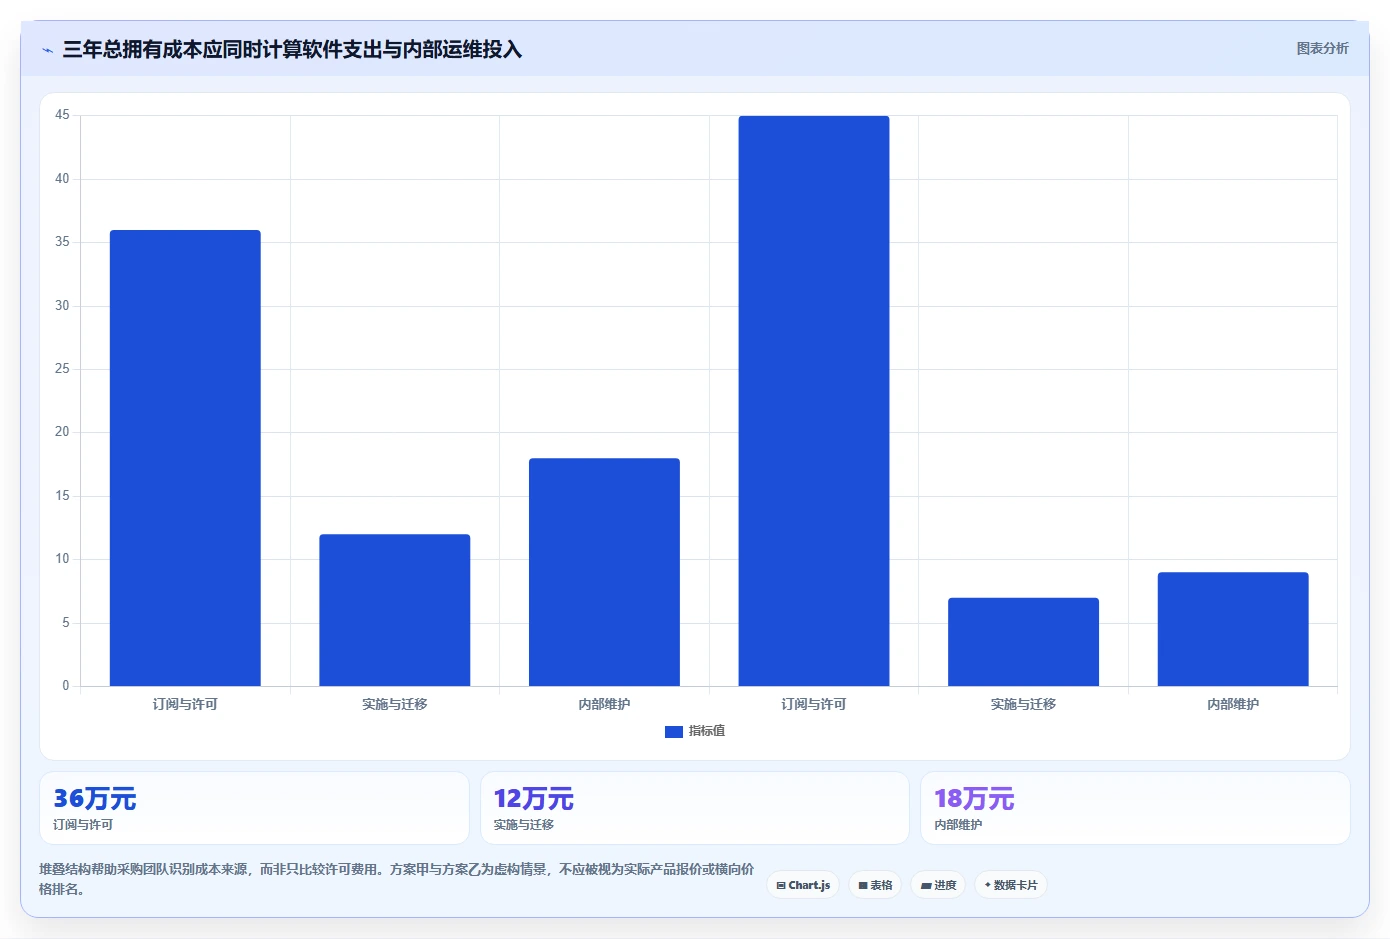This screenshot has width=1390, height=939.
Task: Select the 数据卡片 tag chip
Action: (1011, 885)
